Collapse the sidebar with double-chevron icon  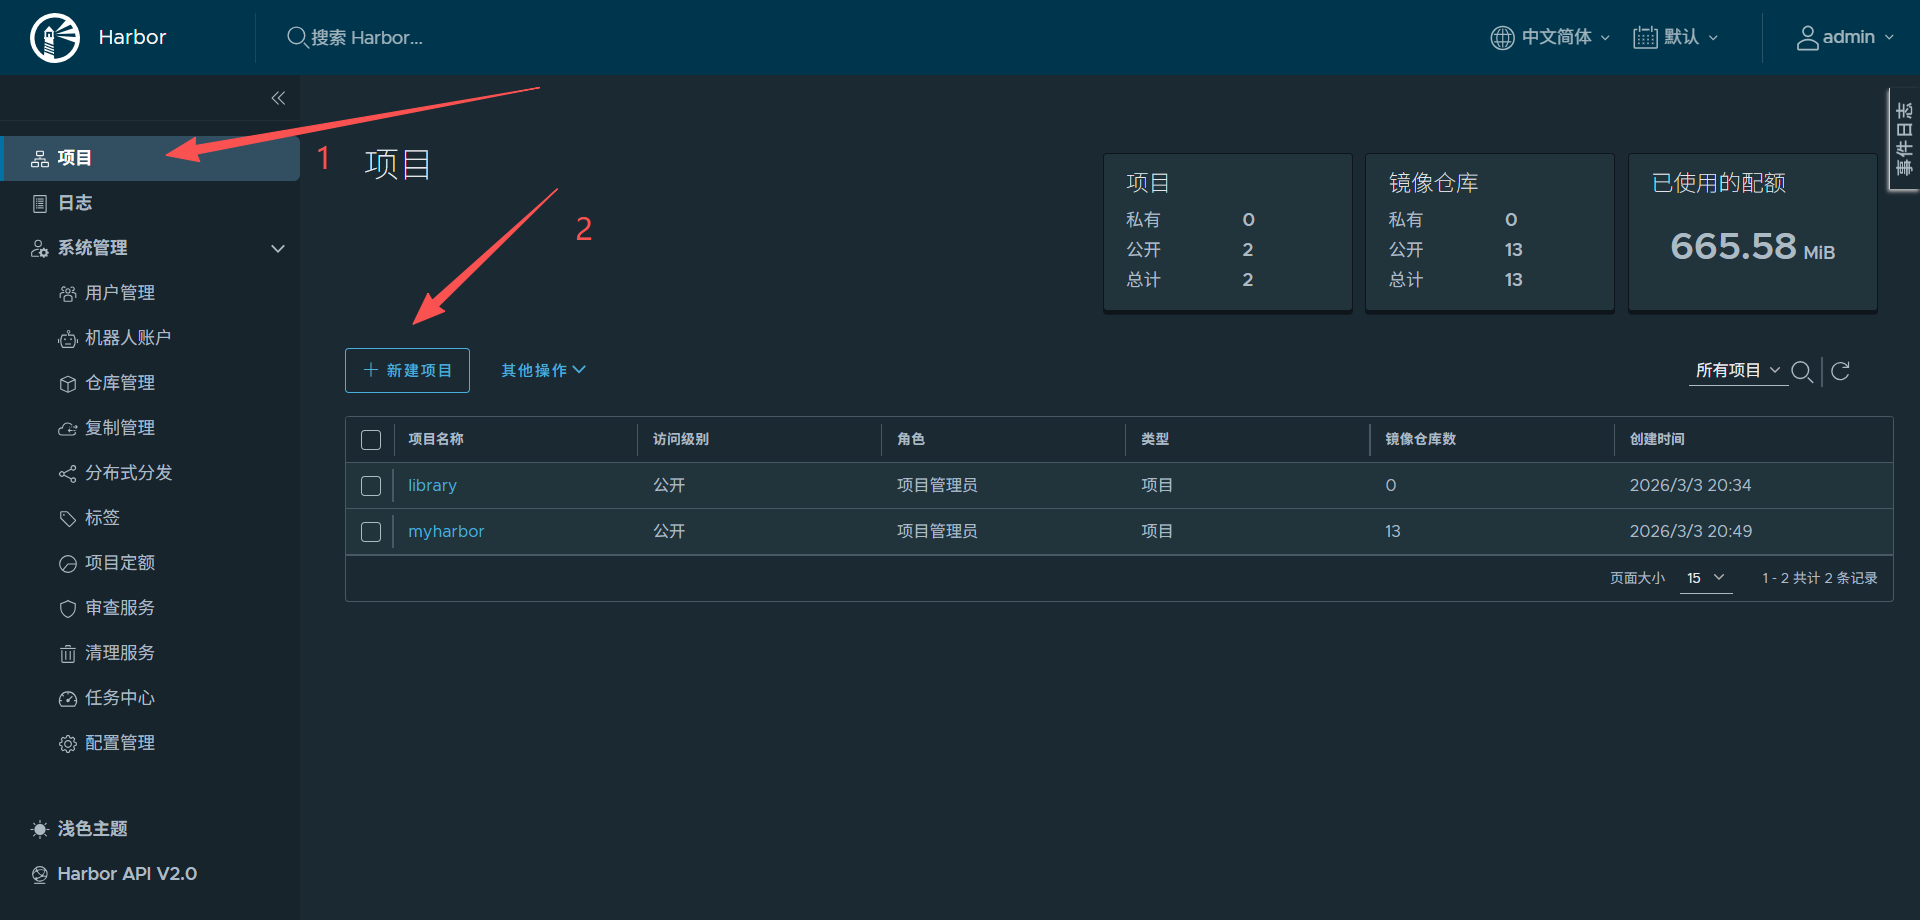[278, 98]
